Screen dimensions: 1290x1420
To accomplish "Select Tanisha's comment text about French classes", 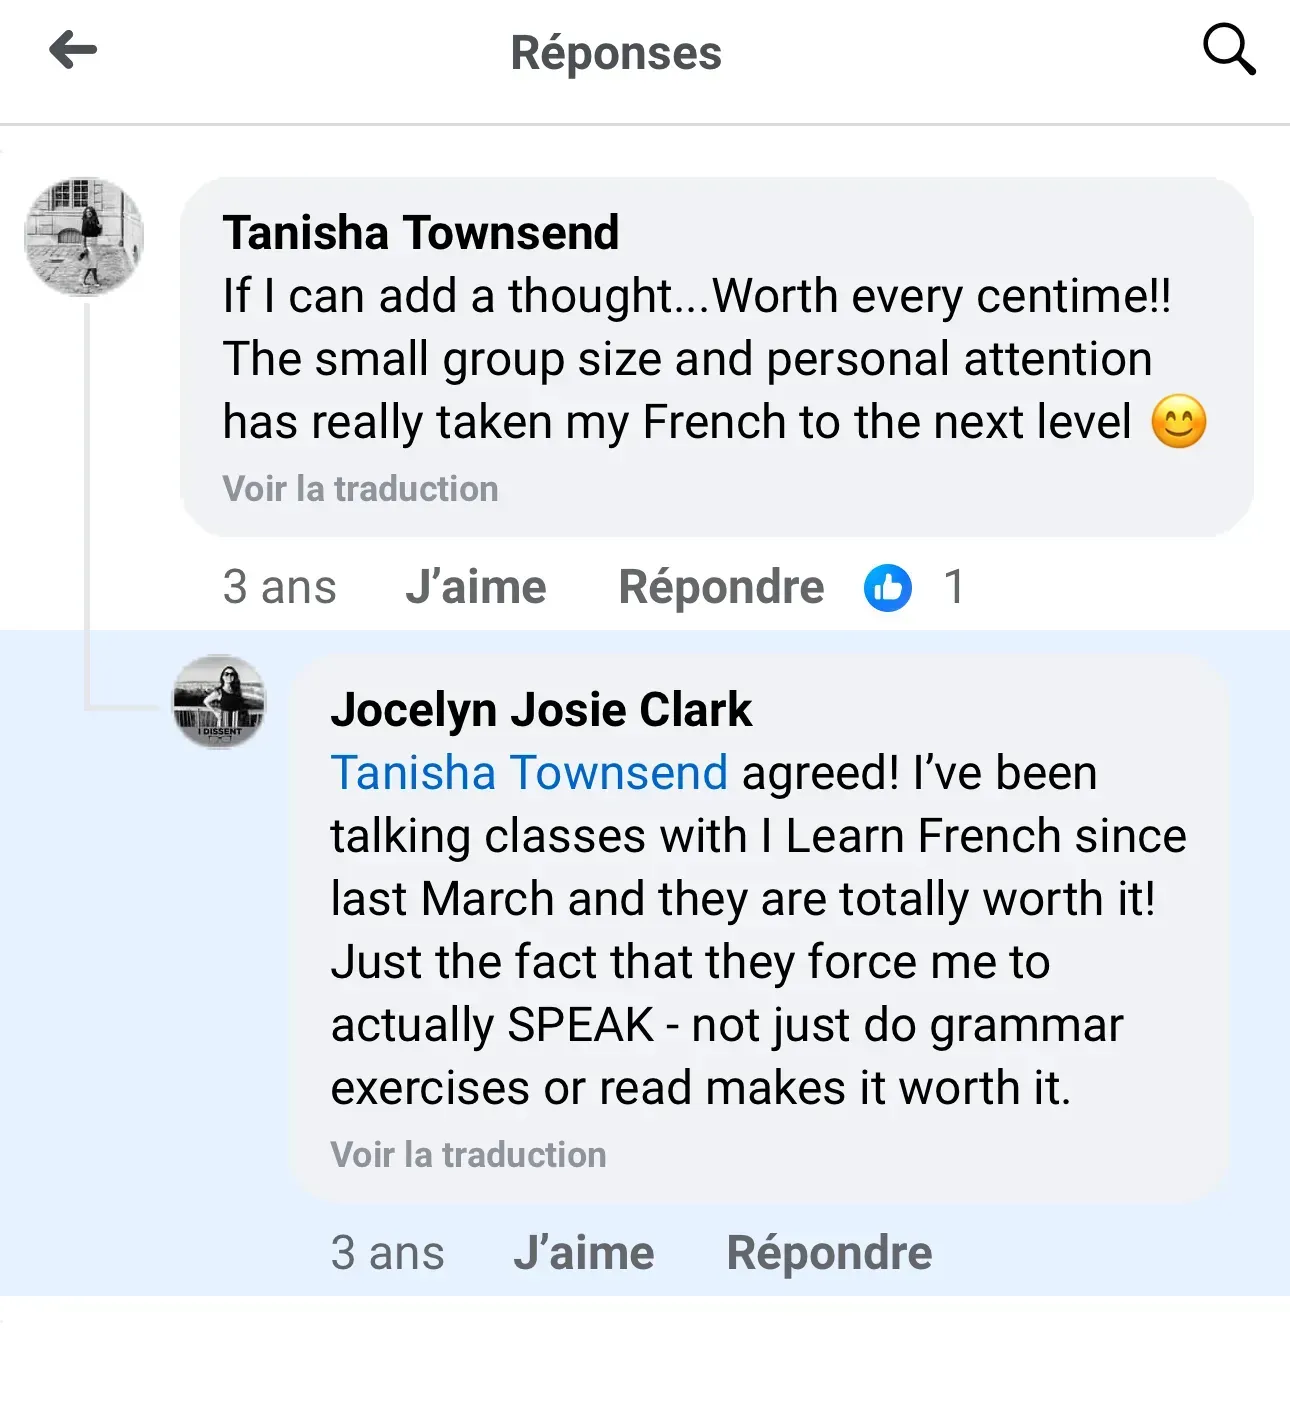I will coord(687,359).
